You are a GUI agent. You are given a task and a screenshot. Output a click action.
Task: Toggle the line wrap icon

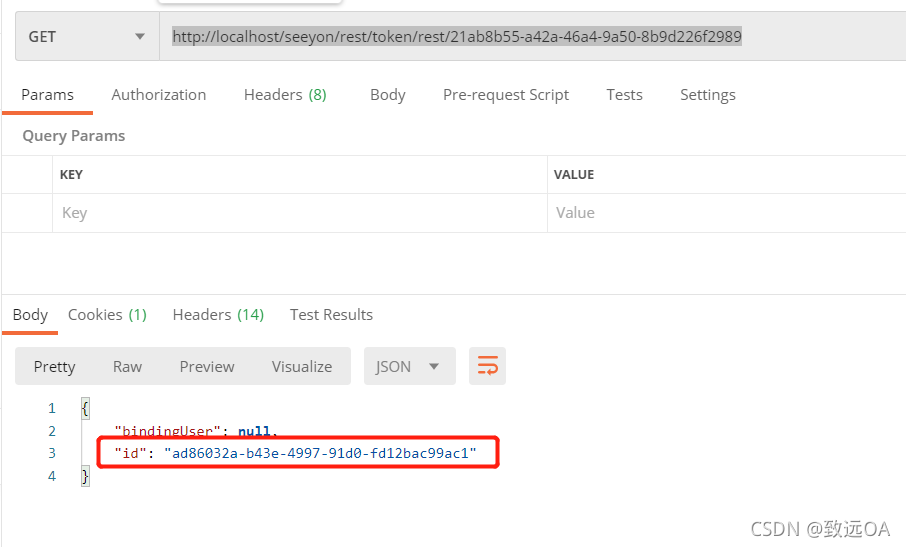487,366
